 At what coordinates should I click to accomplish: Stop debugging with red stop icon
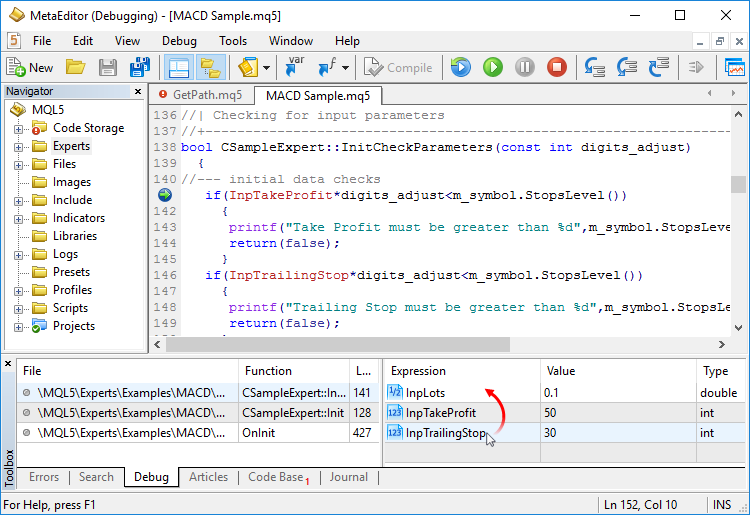click(x=557, y=67)
